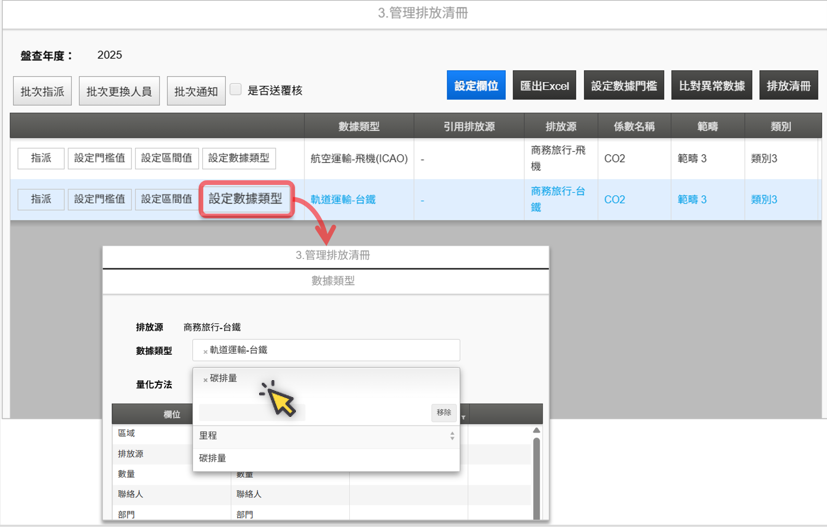827x527 pixels.
Task: Remove the 軌道運輸-台鐵 tag via its x
Action: pyautogui.click(x=205, y=352)
